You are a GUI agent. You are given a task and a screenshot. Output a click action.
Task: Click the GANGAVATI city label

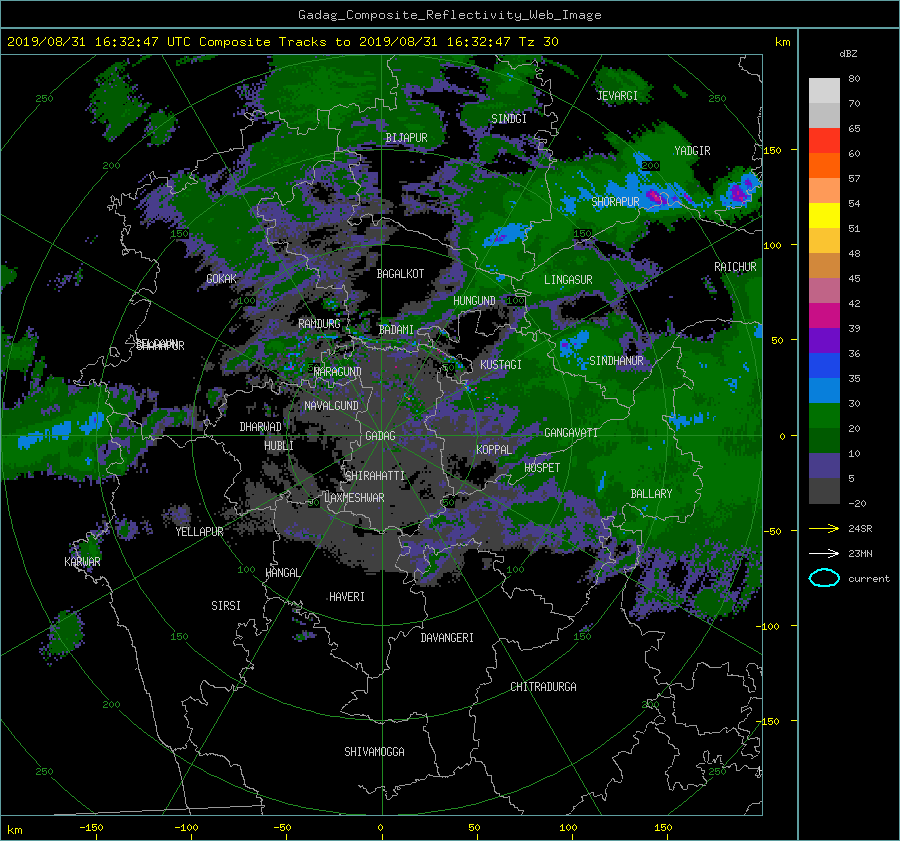point(571,433)
